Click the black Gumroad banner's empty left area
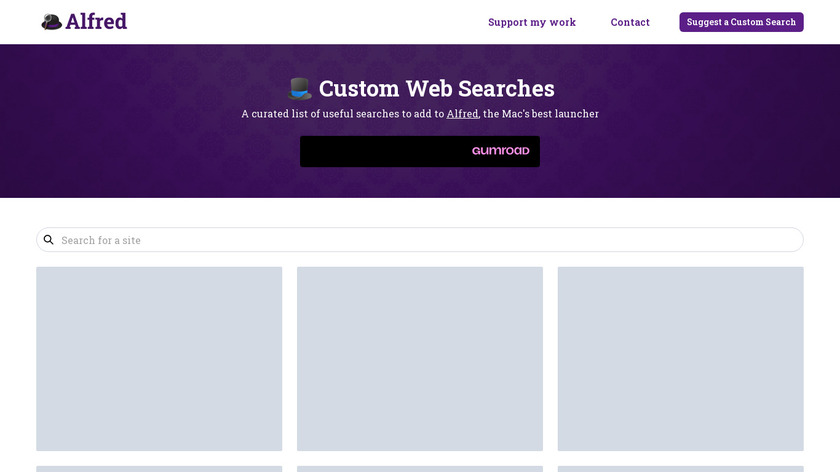This screenshot has height=472, width=840. pos(380,151)
